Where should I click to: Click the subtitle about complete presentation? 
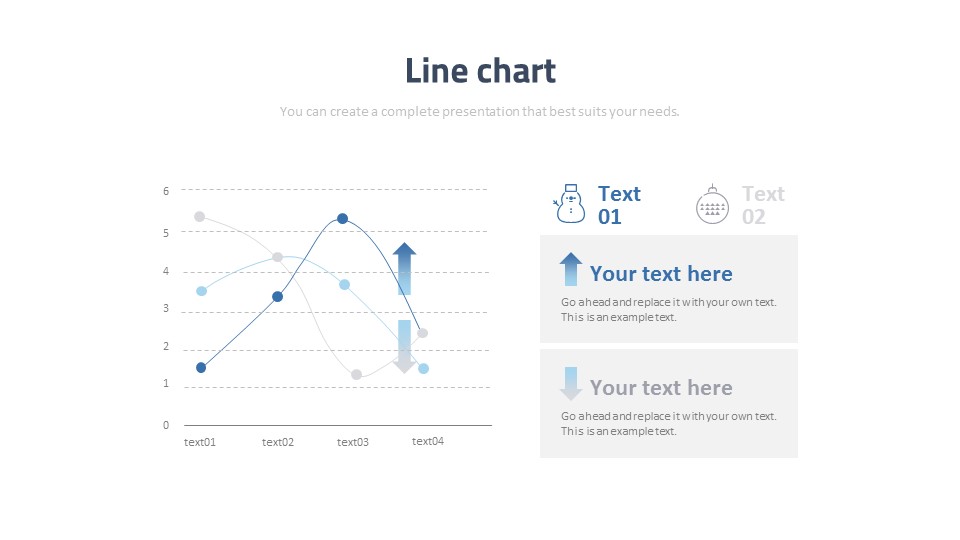point(479,111)
